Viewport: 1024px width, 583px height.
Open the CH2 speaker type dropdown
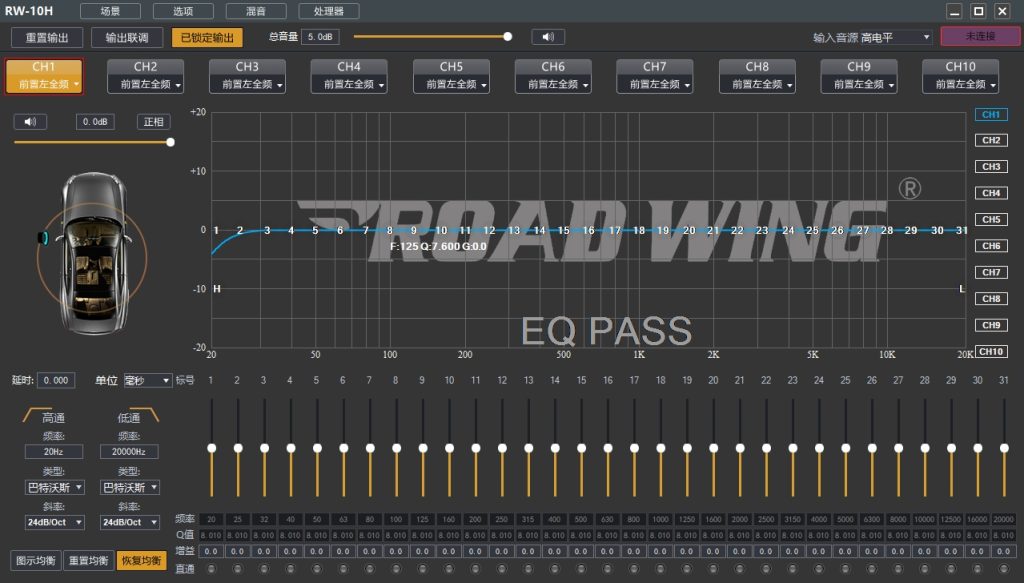tap(145, 84)
